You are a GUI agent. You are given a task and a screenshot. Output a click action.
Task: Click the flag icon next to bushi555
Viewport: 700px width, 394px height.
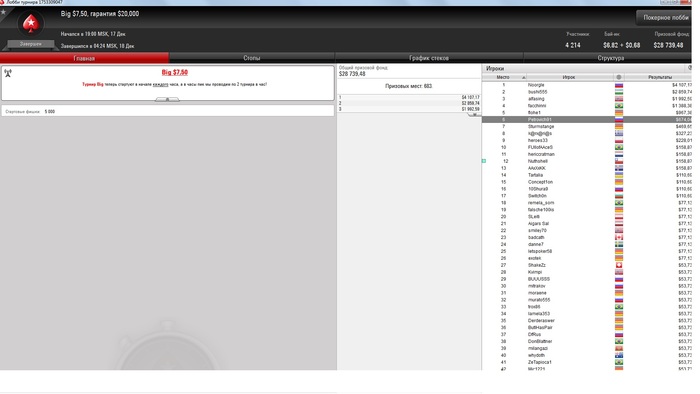click(619, 92)
